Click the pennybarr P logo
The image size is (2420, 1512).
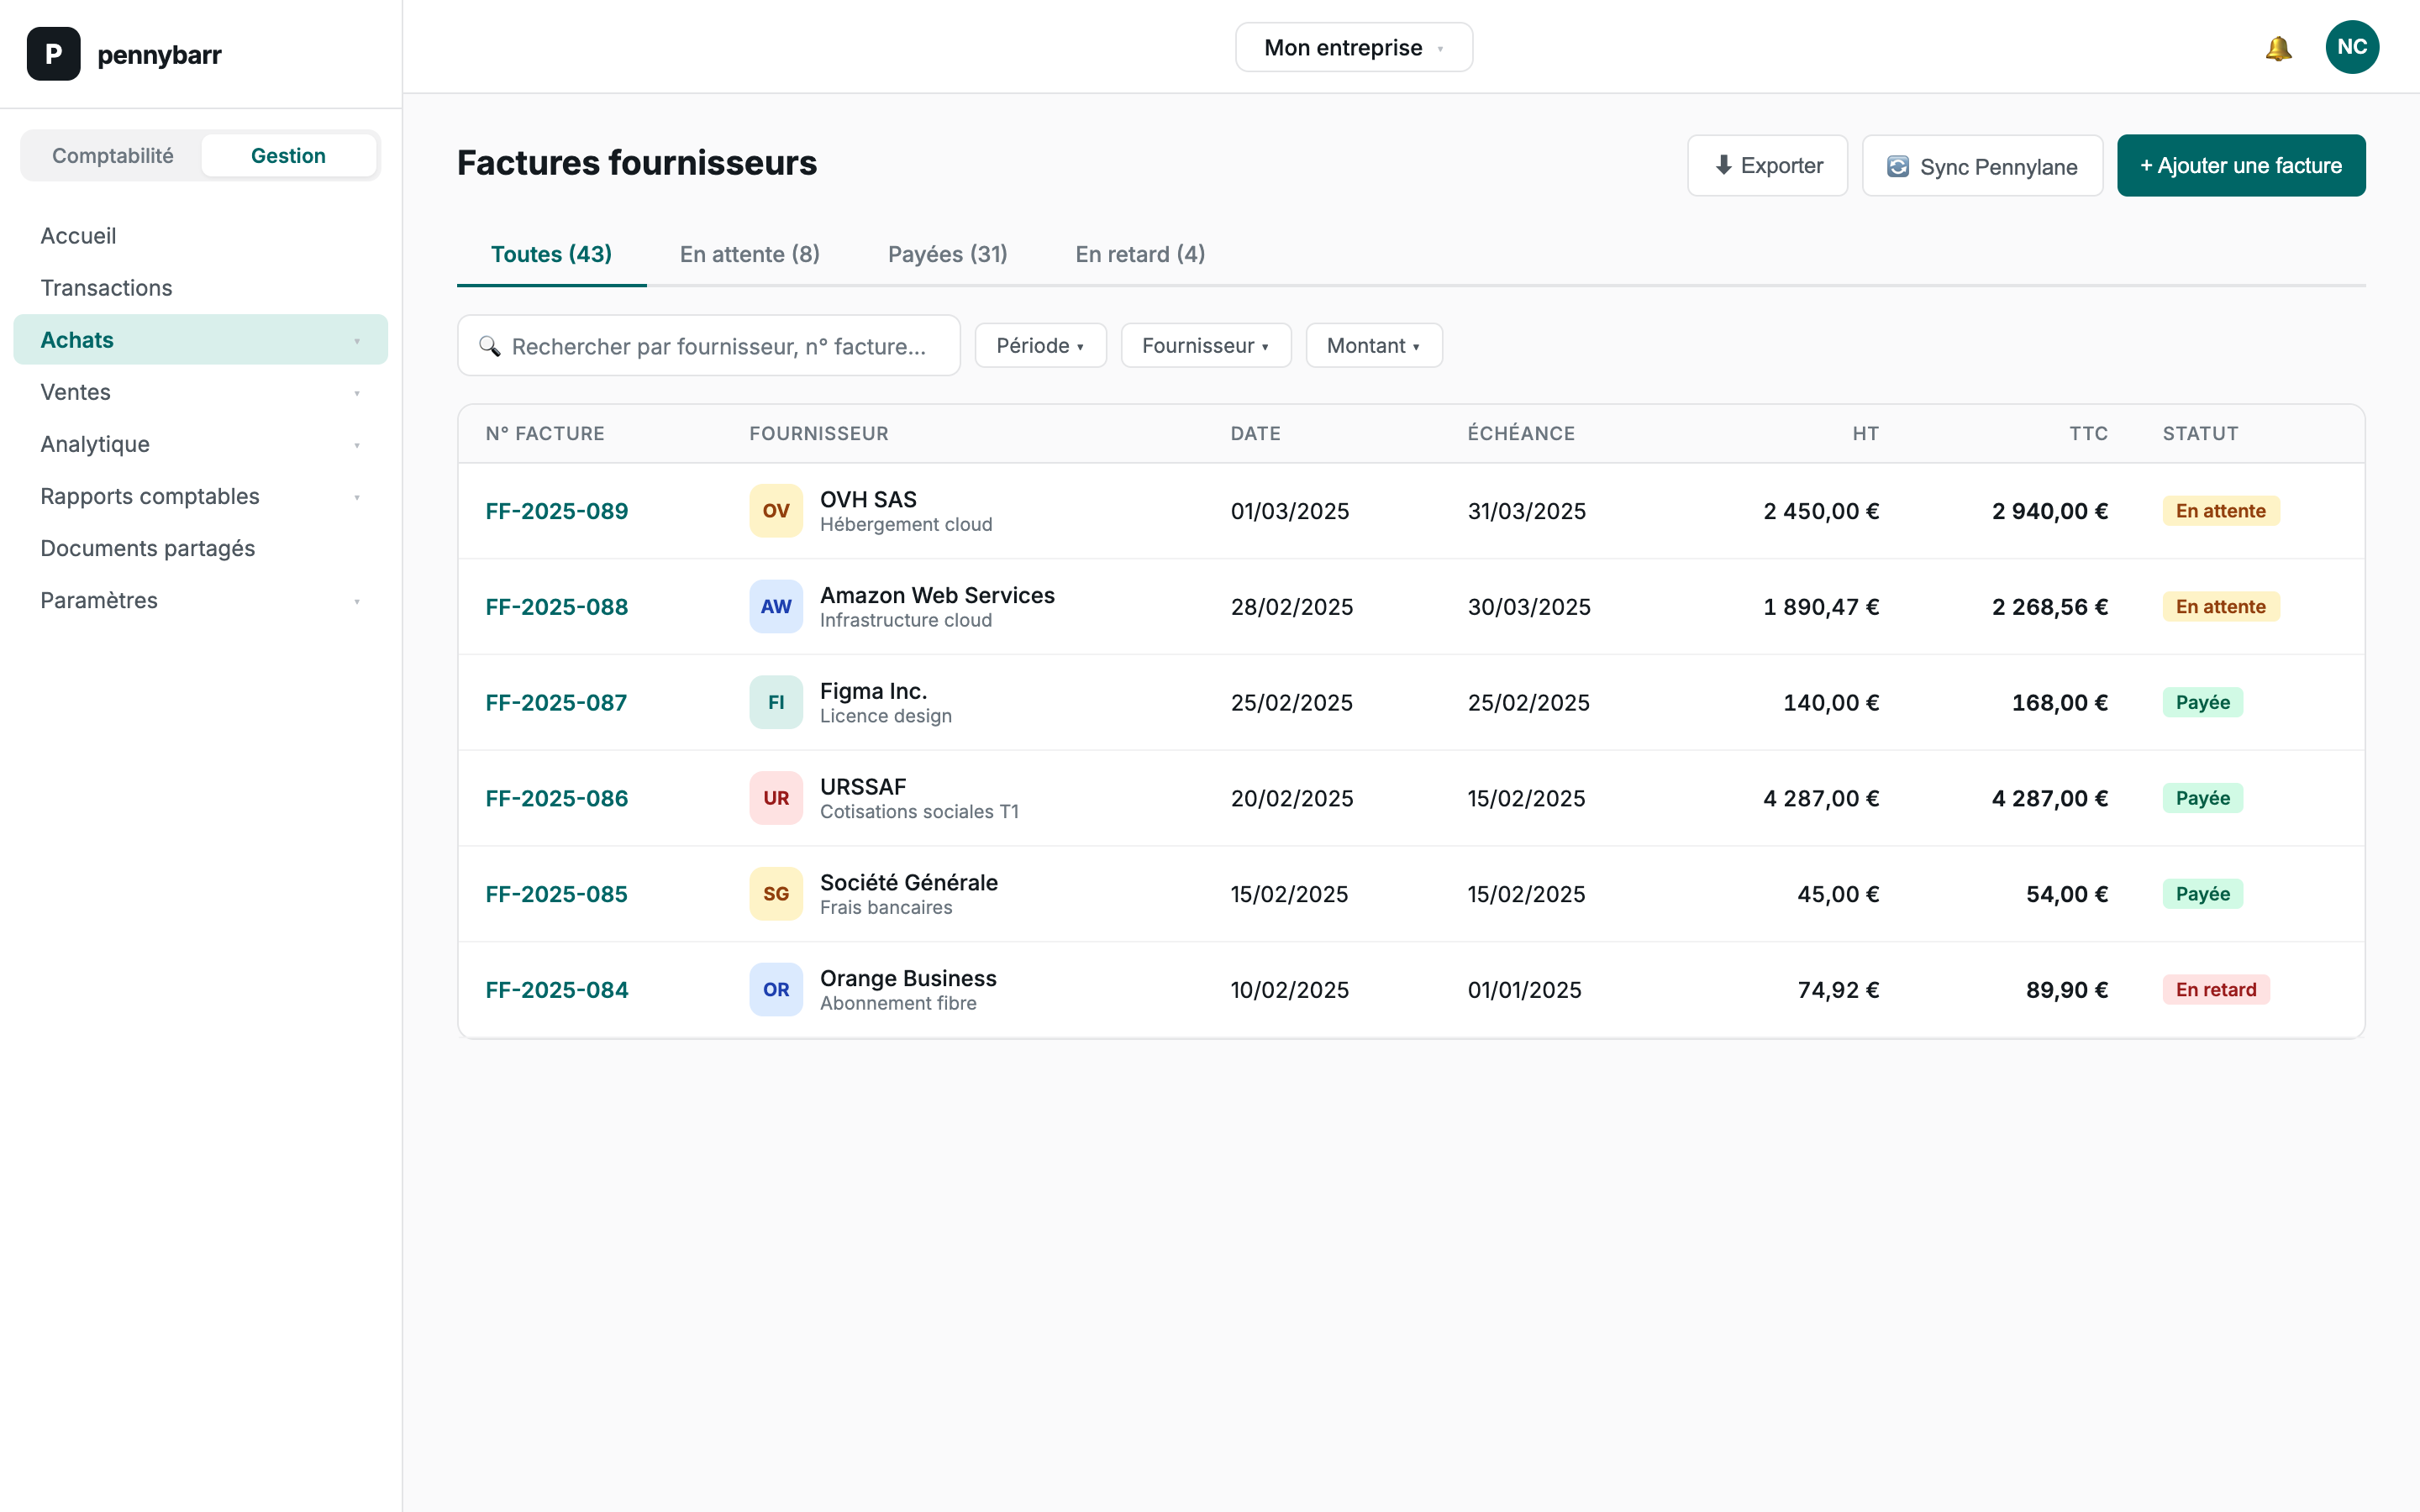click(x=53, y=54)
